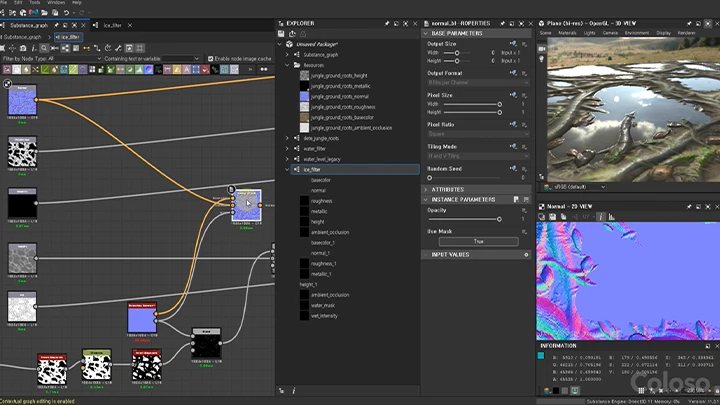720x405 pixels.
Task: Toggle the grid button in graph toolbar
Action: (140, 48)
